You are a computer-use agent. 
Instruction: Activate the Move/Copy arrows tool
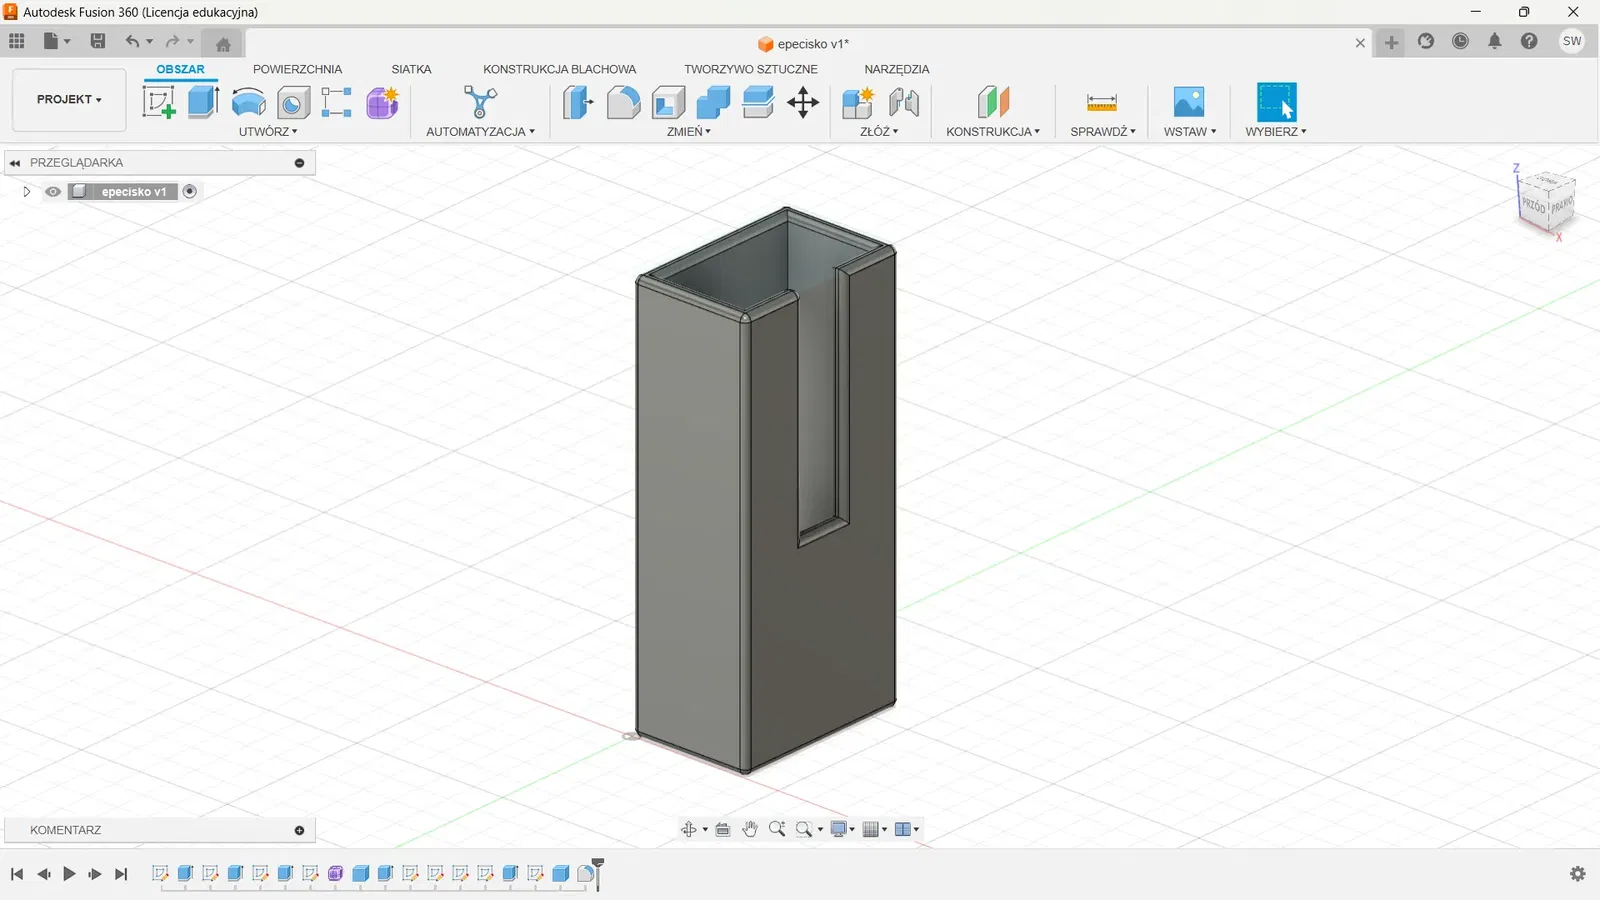pos(803,102)
